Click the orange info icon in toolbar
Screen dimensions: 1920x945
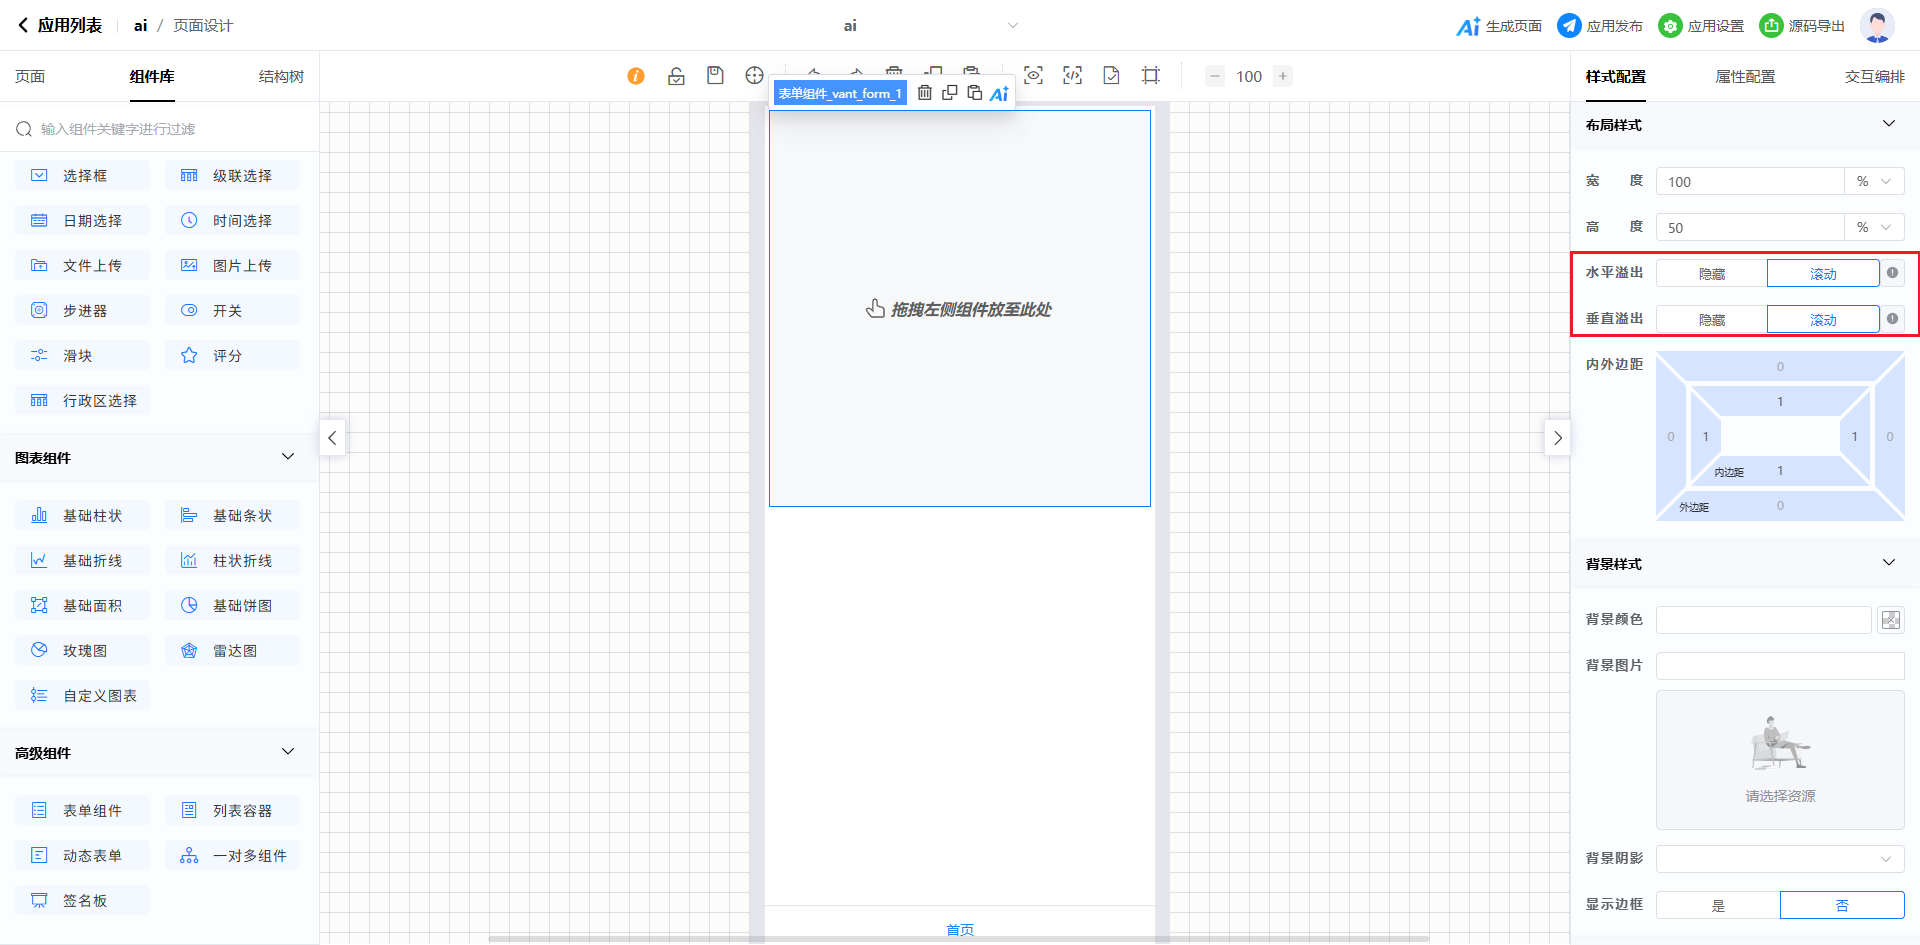click(636, 76)
